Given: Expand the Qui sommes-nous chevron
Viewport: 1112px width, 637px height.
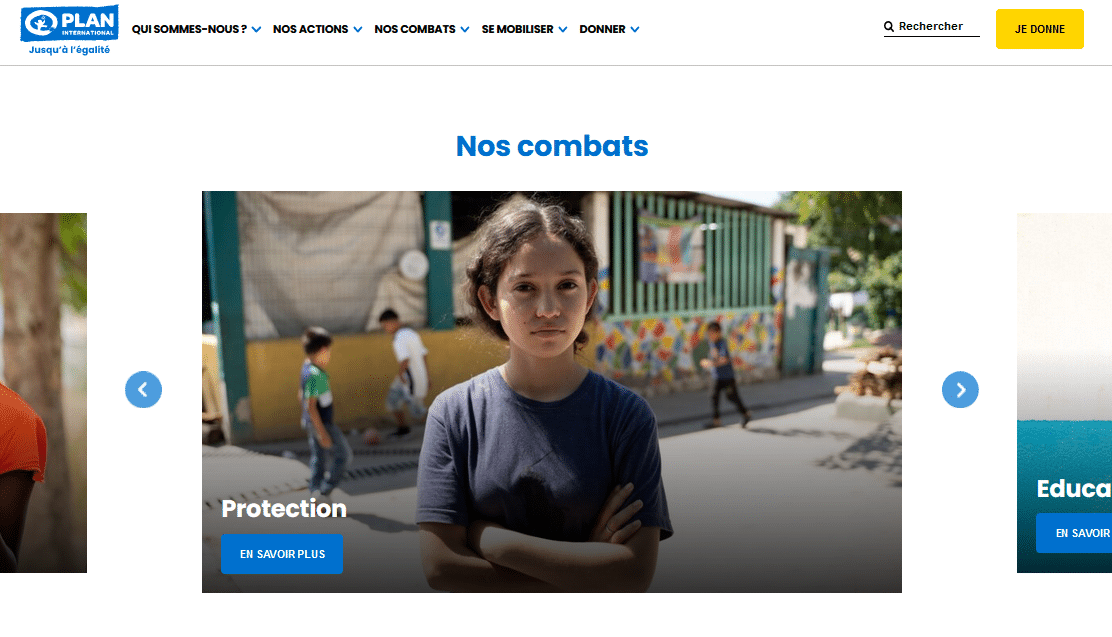Looking at the screenshot, I should point(256,30).
